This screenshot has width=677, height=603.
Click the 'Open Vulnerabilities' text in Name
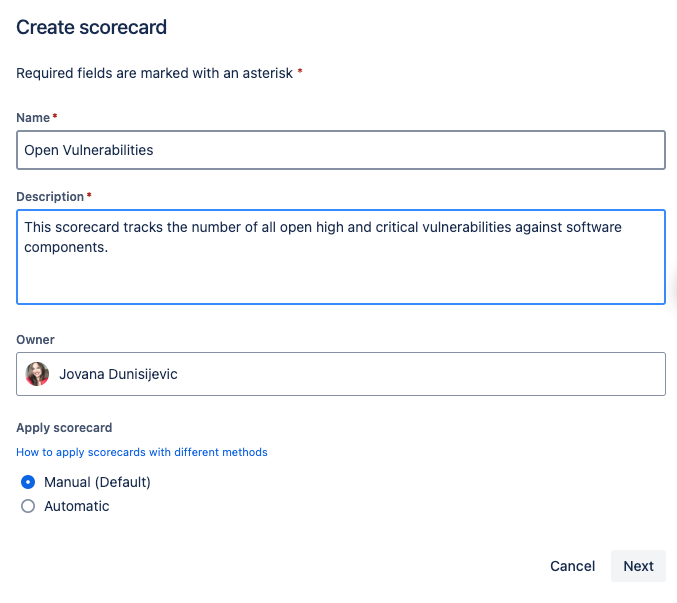(89, 150)
